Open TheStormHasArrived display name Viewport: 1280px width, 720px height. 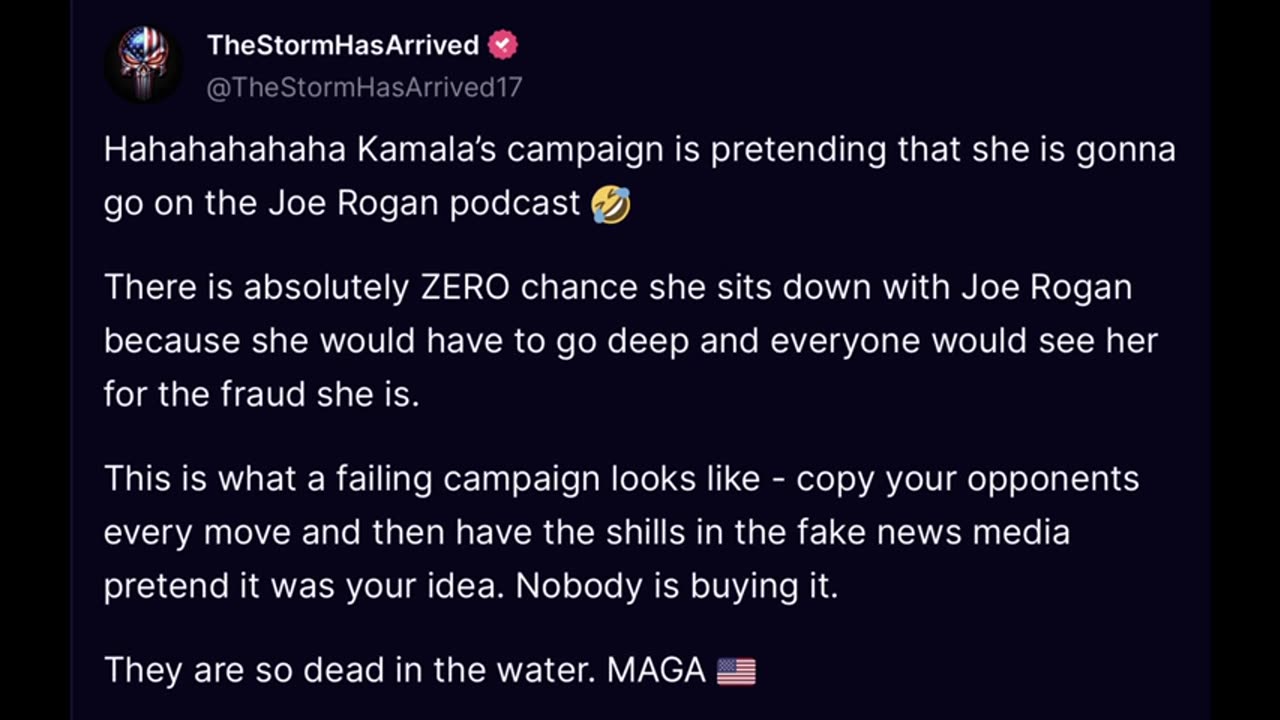(343, 45)
